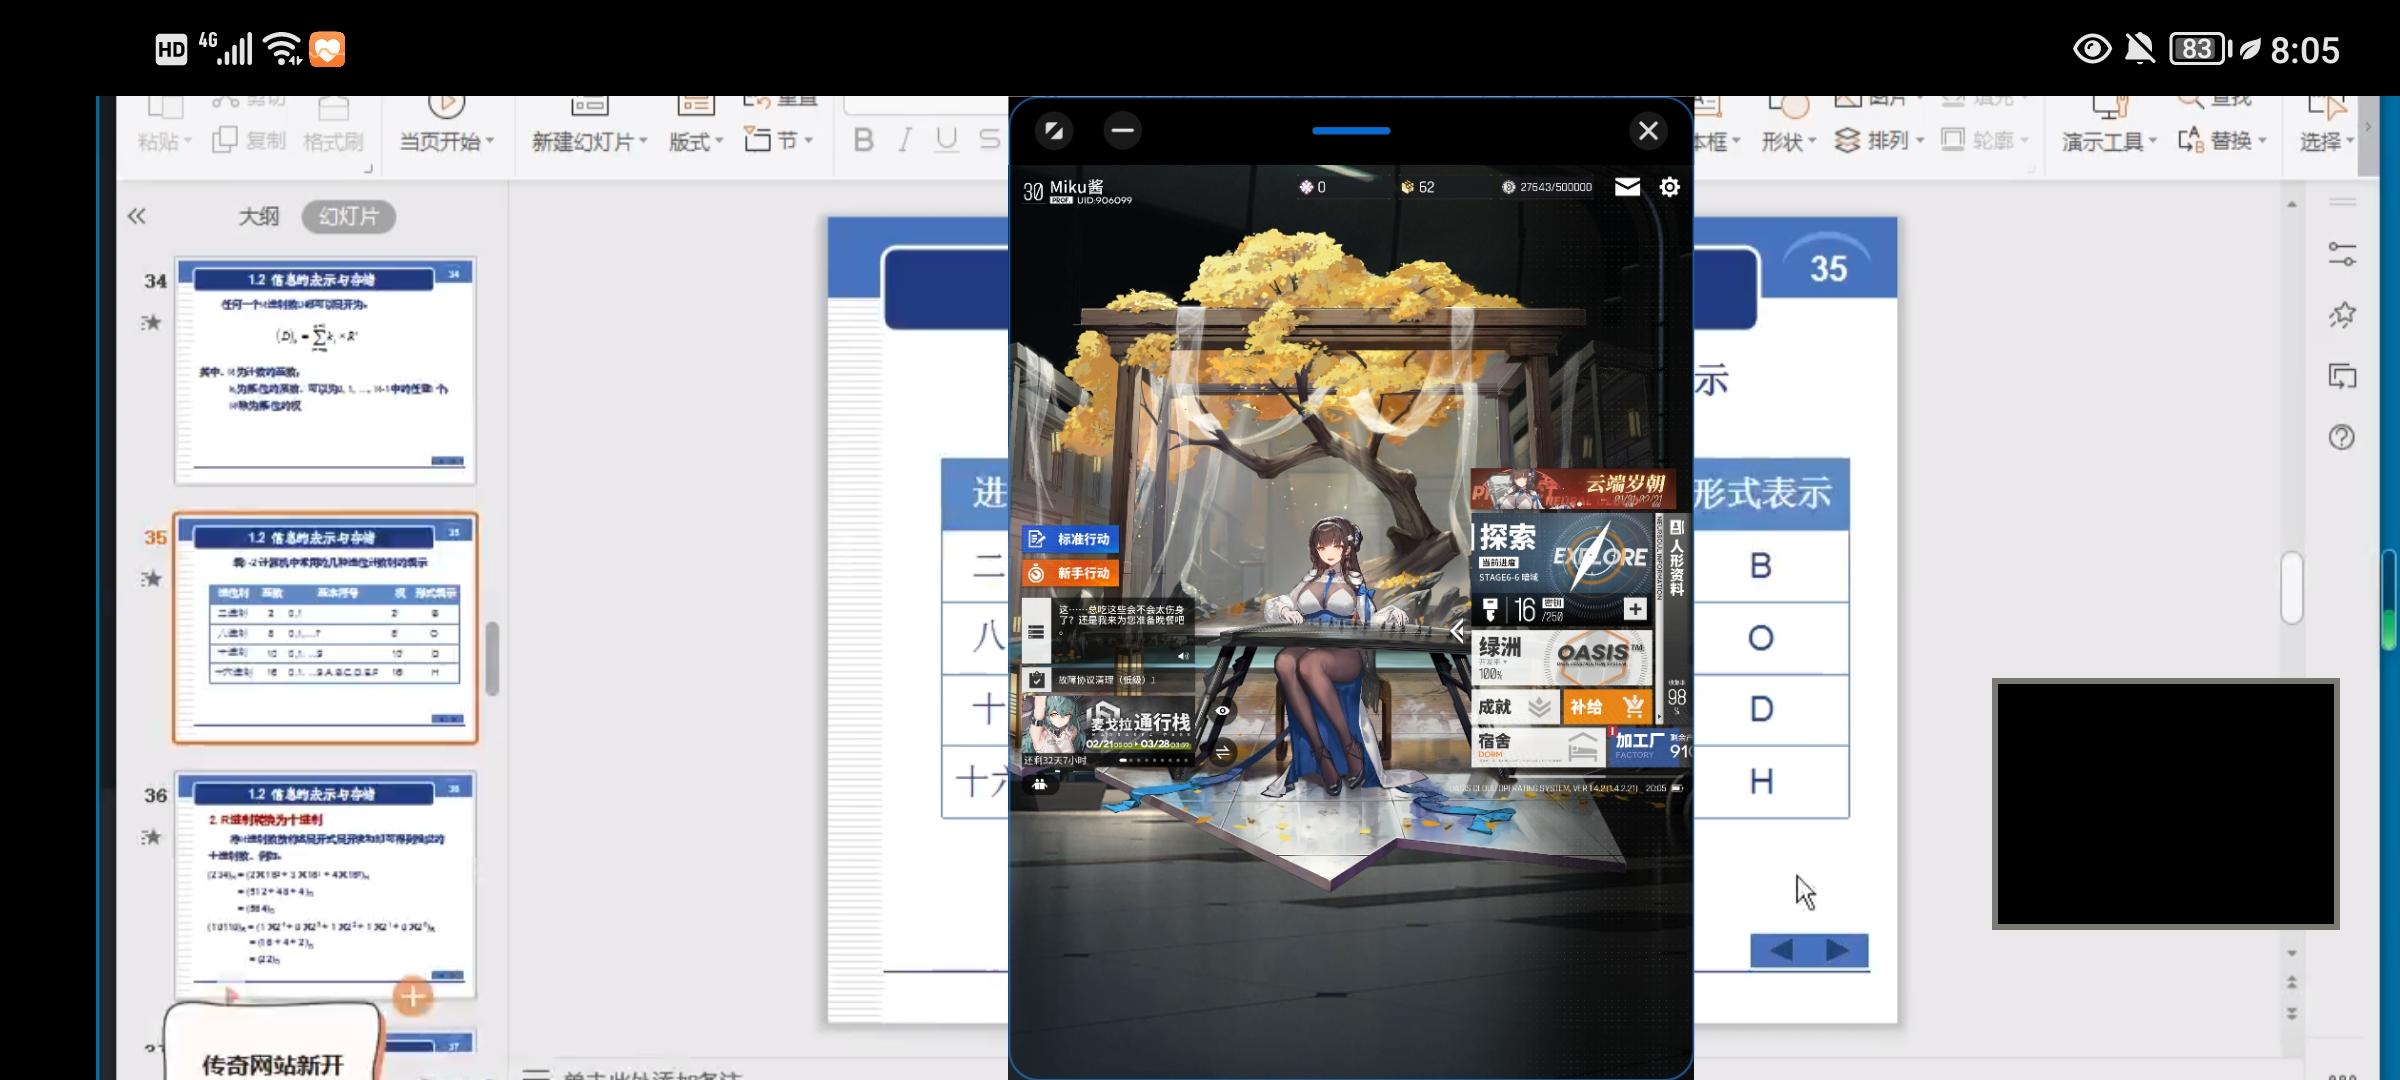Viewport: 2400px width, 1080px height.
Task: Switch to the 幻灯片 slides tab
Action: 349,216
